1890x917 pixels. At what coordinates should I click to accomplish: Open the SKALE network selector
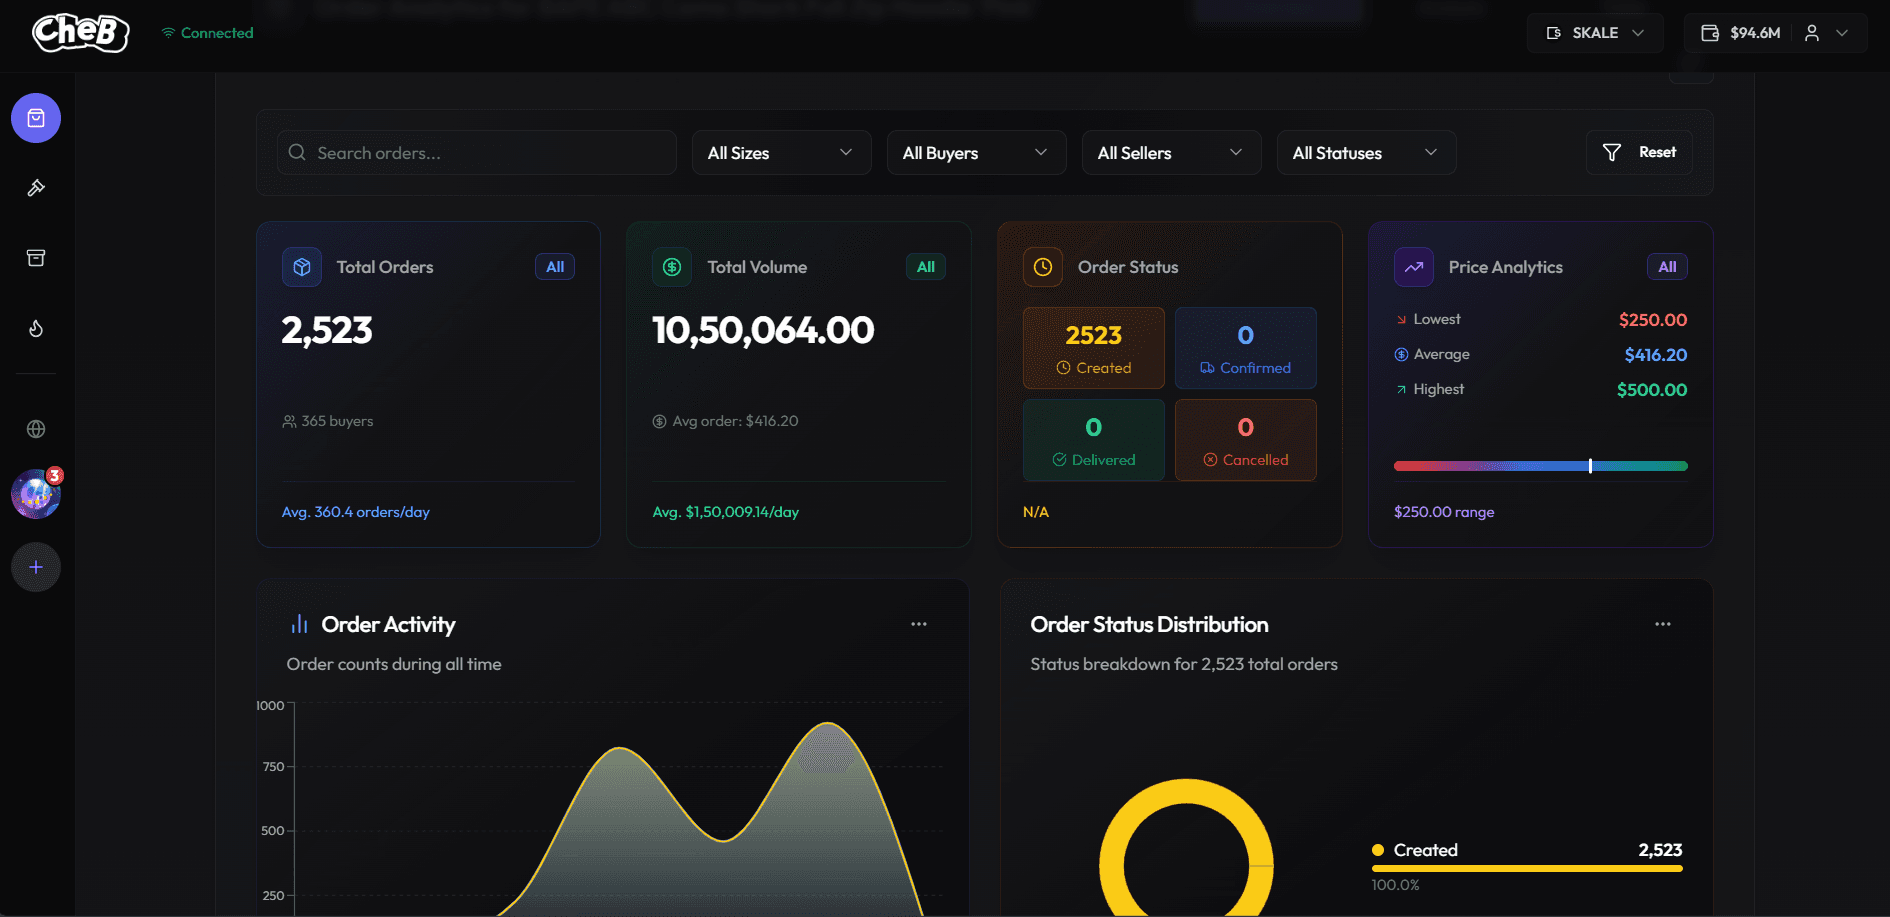(1595, 33)
